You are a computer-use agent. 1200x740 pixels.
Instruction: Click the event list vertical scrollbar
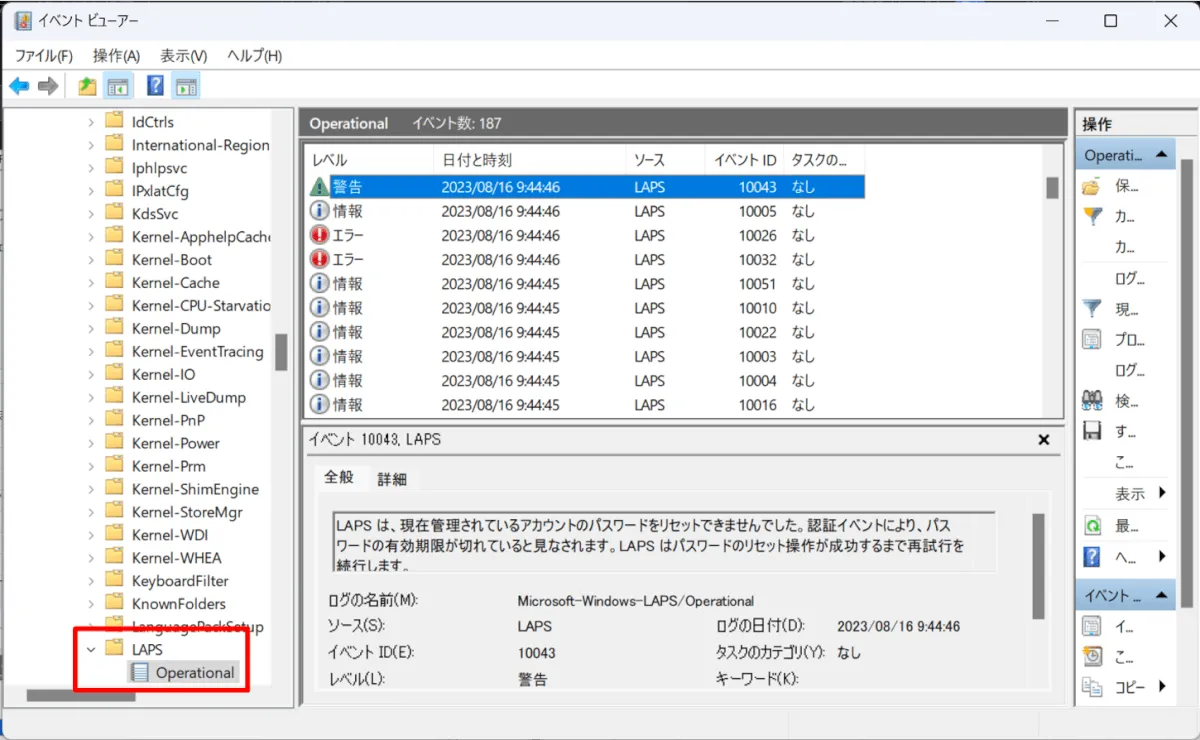pos(1052,188)
